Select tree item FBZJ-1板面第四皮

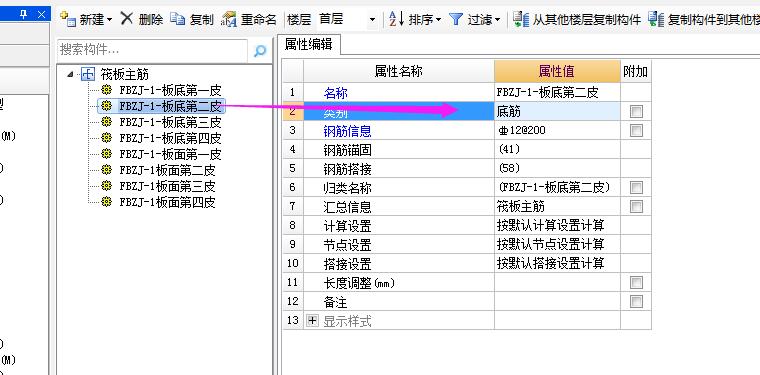167,202
